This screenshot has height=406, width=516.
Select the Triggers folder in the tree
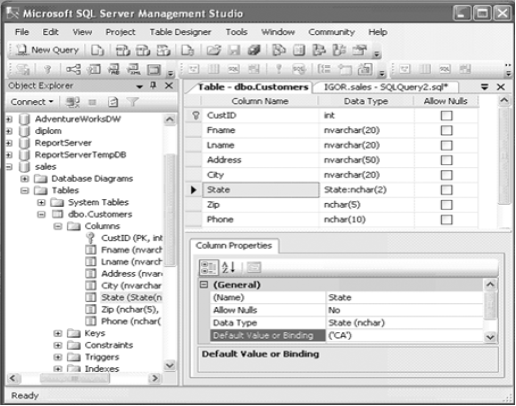point(102,357)
